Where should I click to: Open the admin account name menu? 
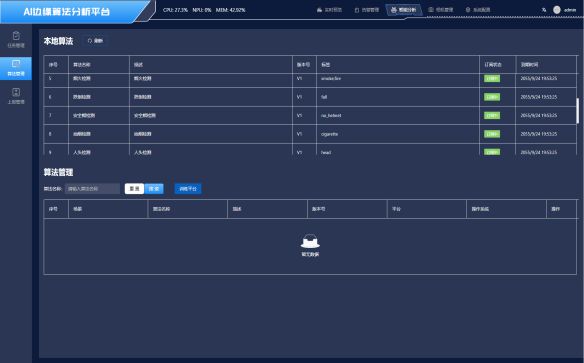570,10
